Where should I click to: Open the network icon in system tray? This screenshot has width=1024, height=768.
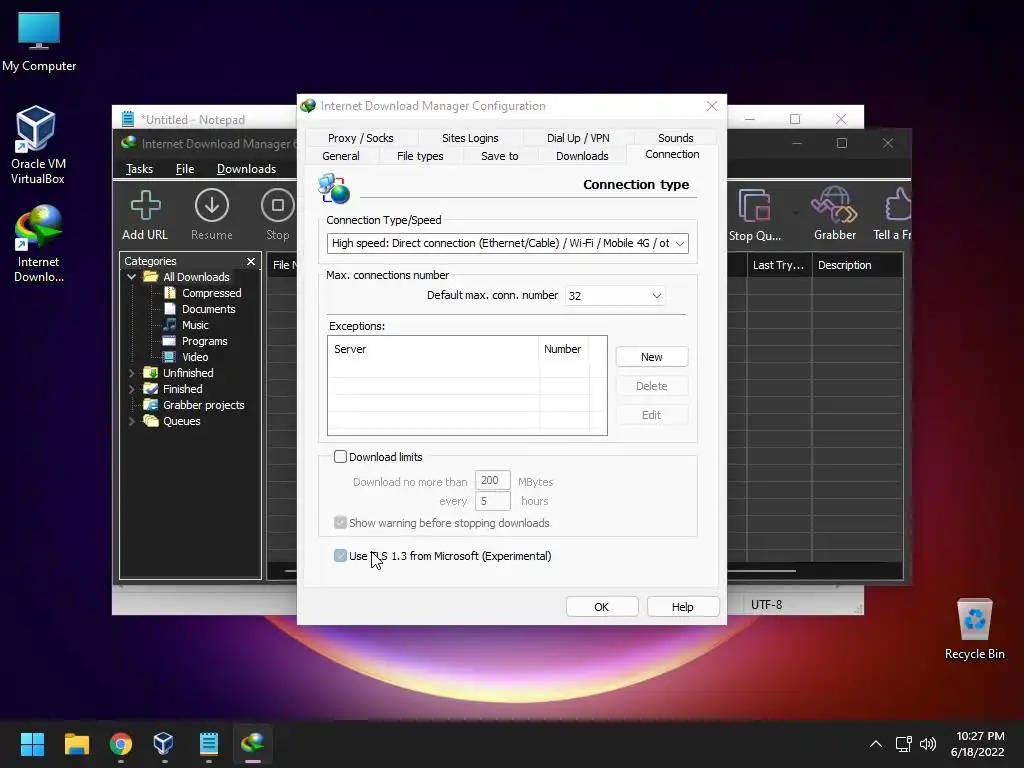[904, 744]
